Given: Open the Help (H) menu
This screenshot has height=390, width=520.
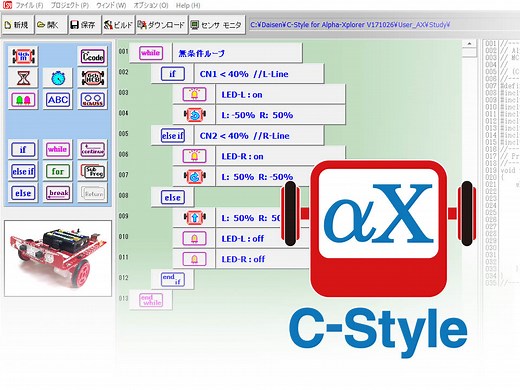Looking at the screenshot, I should tap(188, 5).
